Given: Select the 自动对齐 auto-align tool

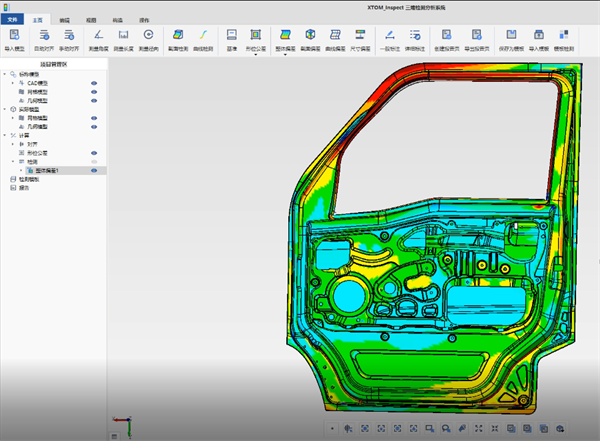Looking at the screenshot, I should point(45,38).
